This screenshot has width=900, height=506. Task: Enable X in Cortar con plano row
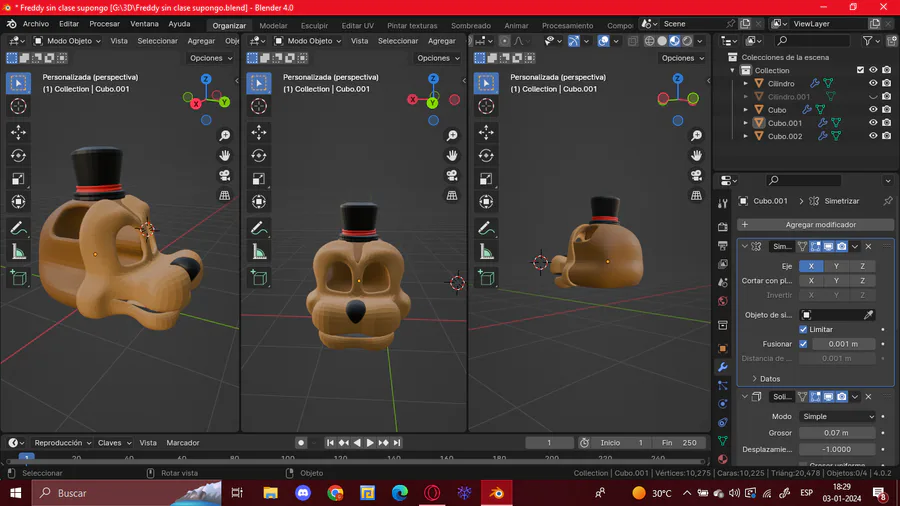(811, 281)
